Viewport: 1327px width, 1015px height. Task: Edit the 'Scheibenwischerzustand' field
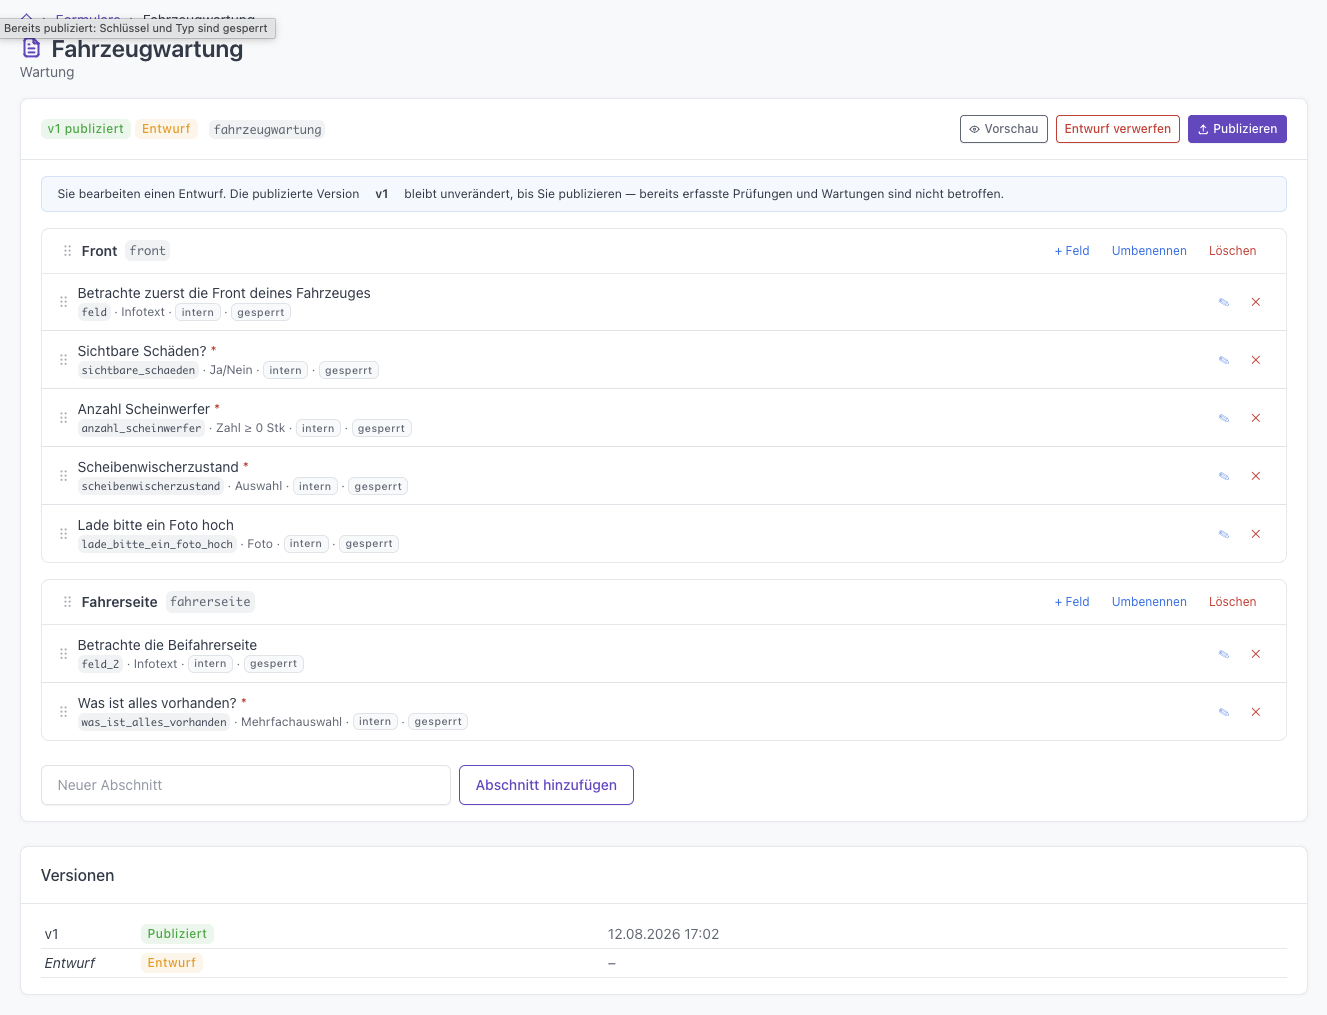(x=1223, y=476)
